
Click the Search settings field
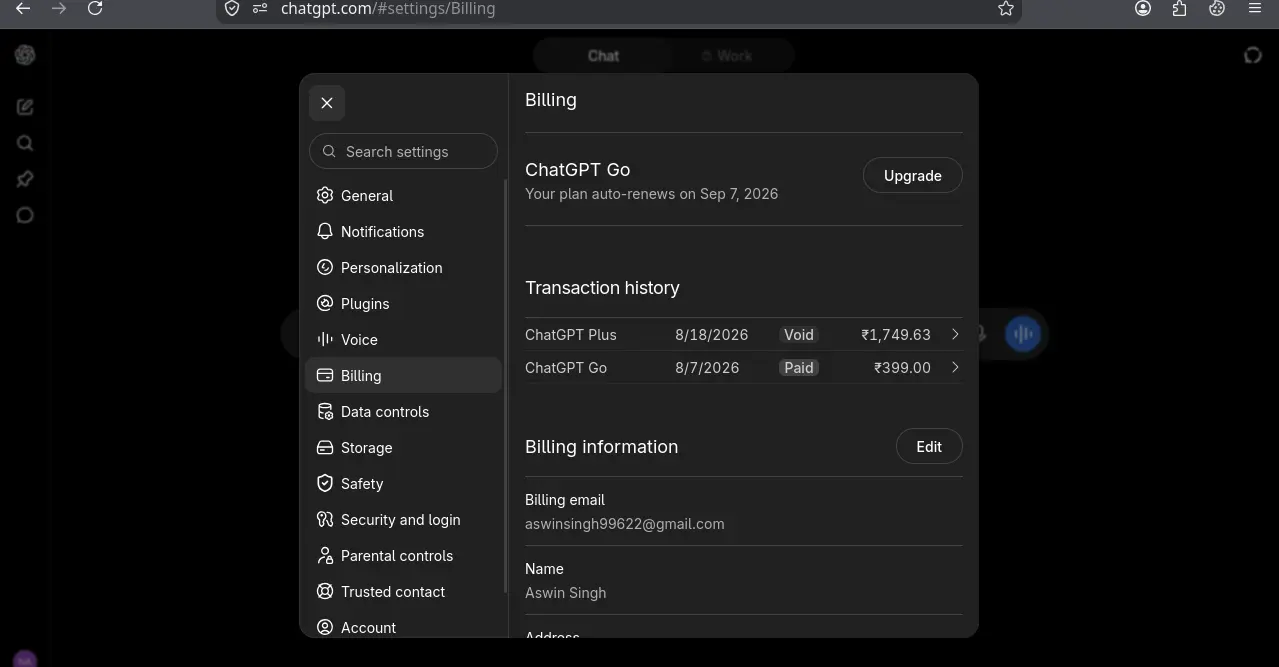tap(403, 151)
